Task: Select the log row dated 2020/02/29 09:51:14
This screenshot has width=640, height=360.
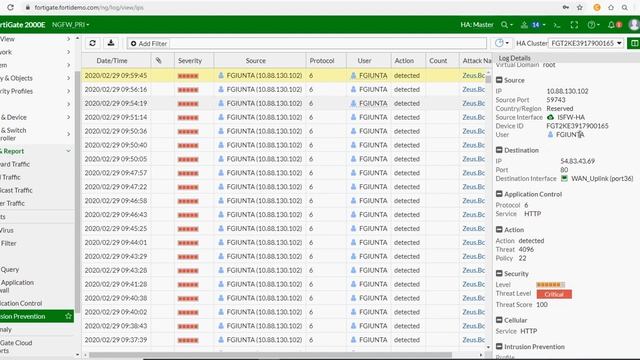Action: [x=284, y=117]
